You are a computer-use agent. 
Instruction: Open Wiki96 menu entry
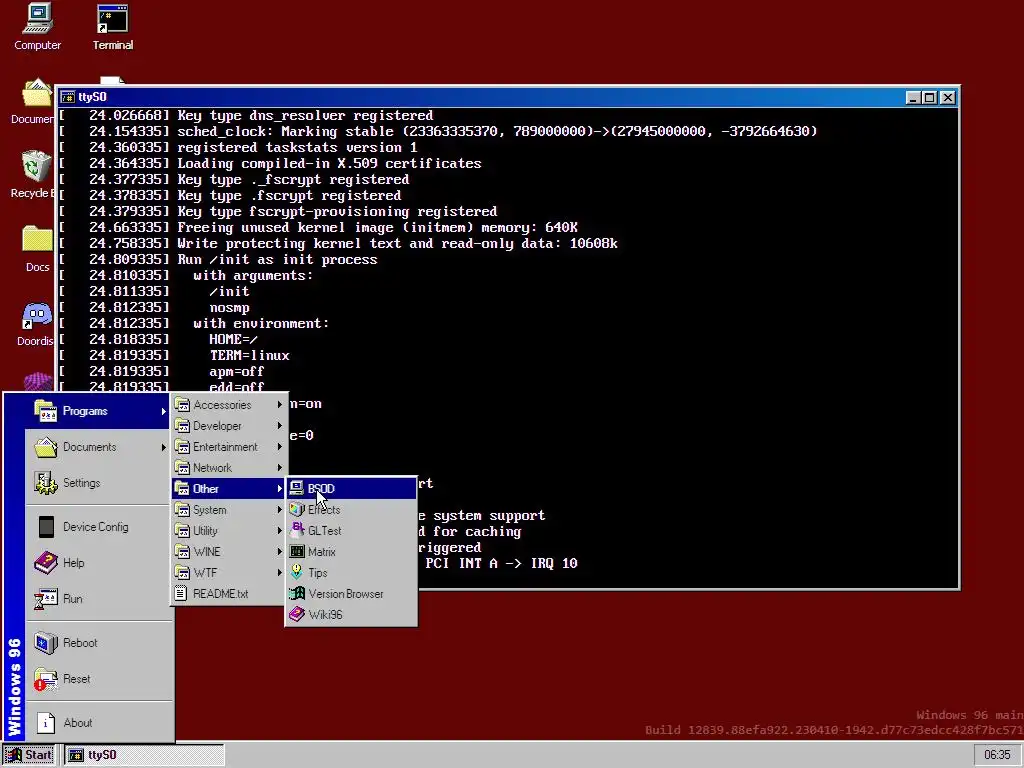(x=351, y=614)
